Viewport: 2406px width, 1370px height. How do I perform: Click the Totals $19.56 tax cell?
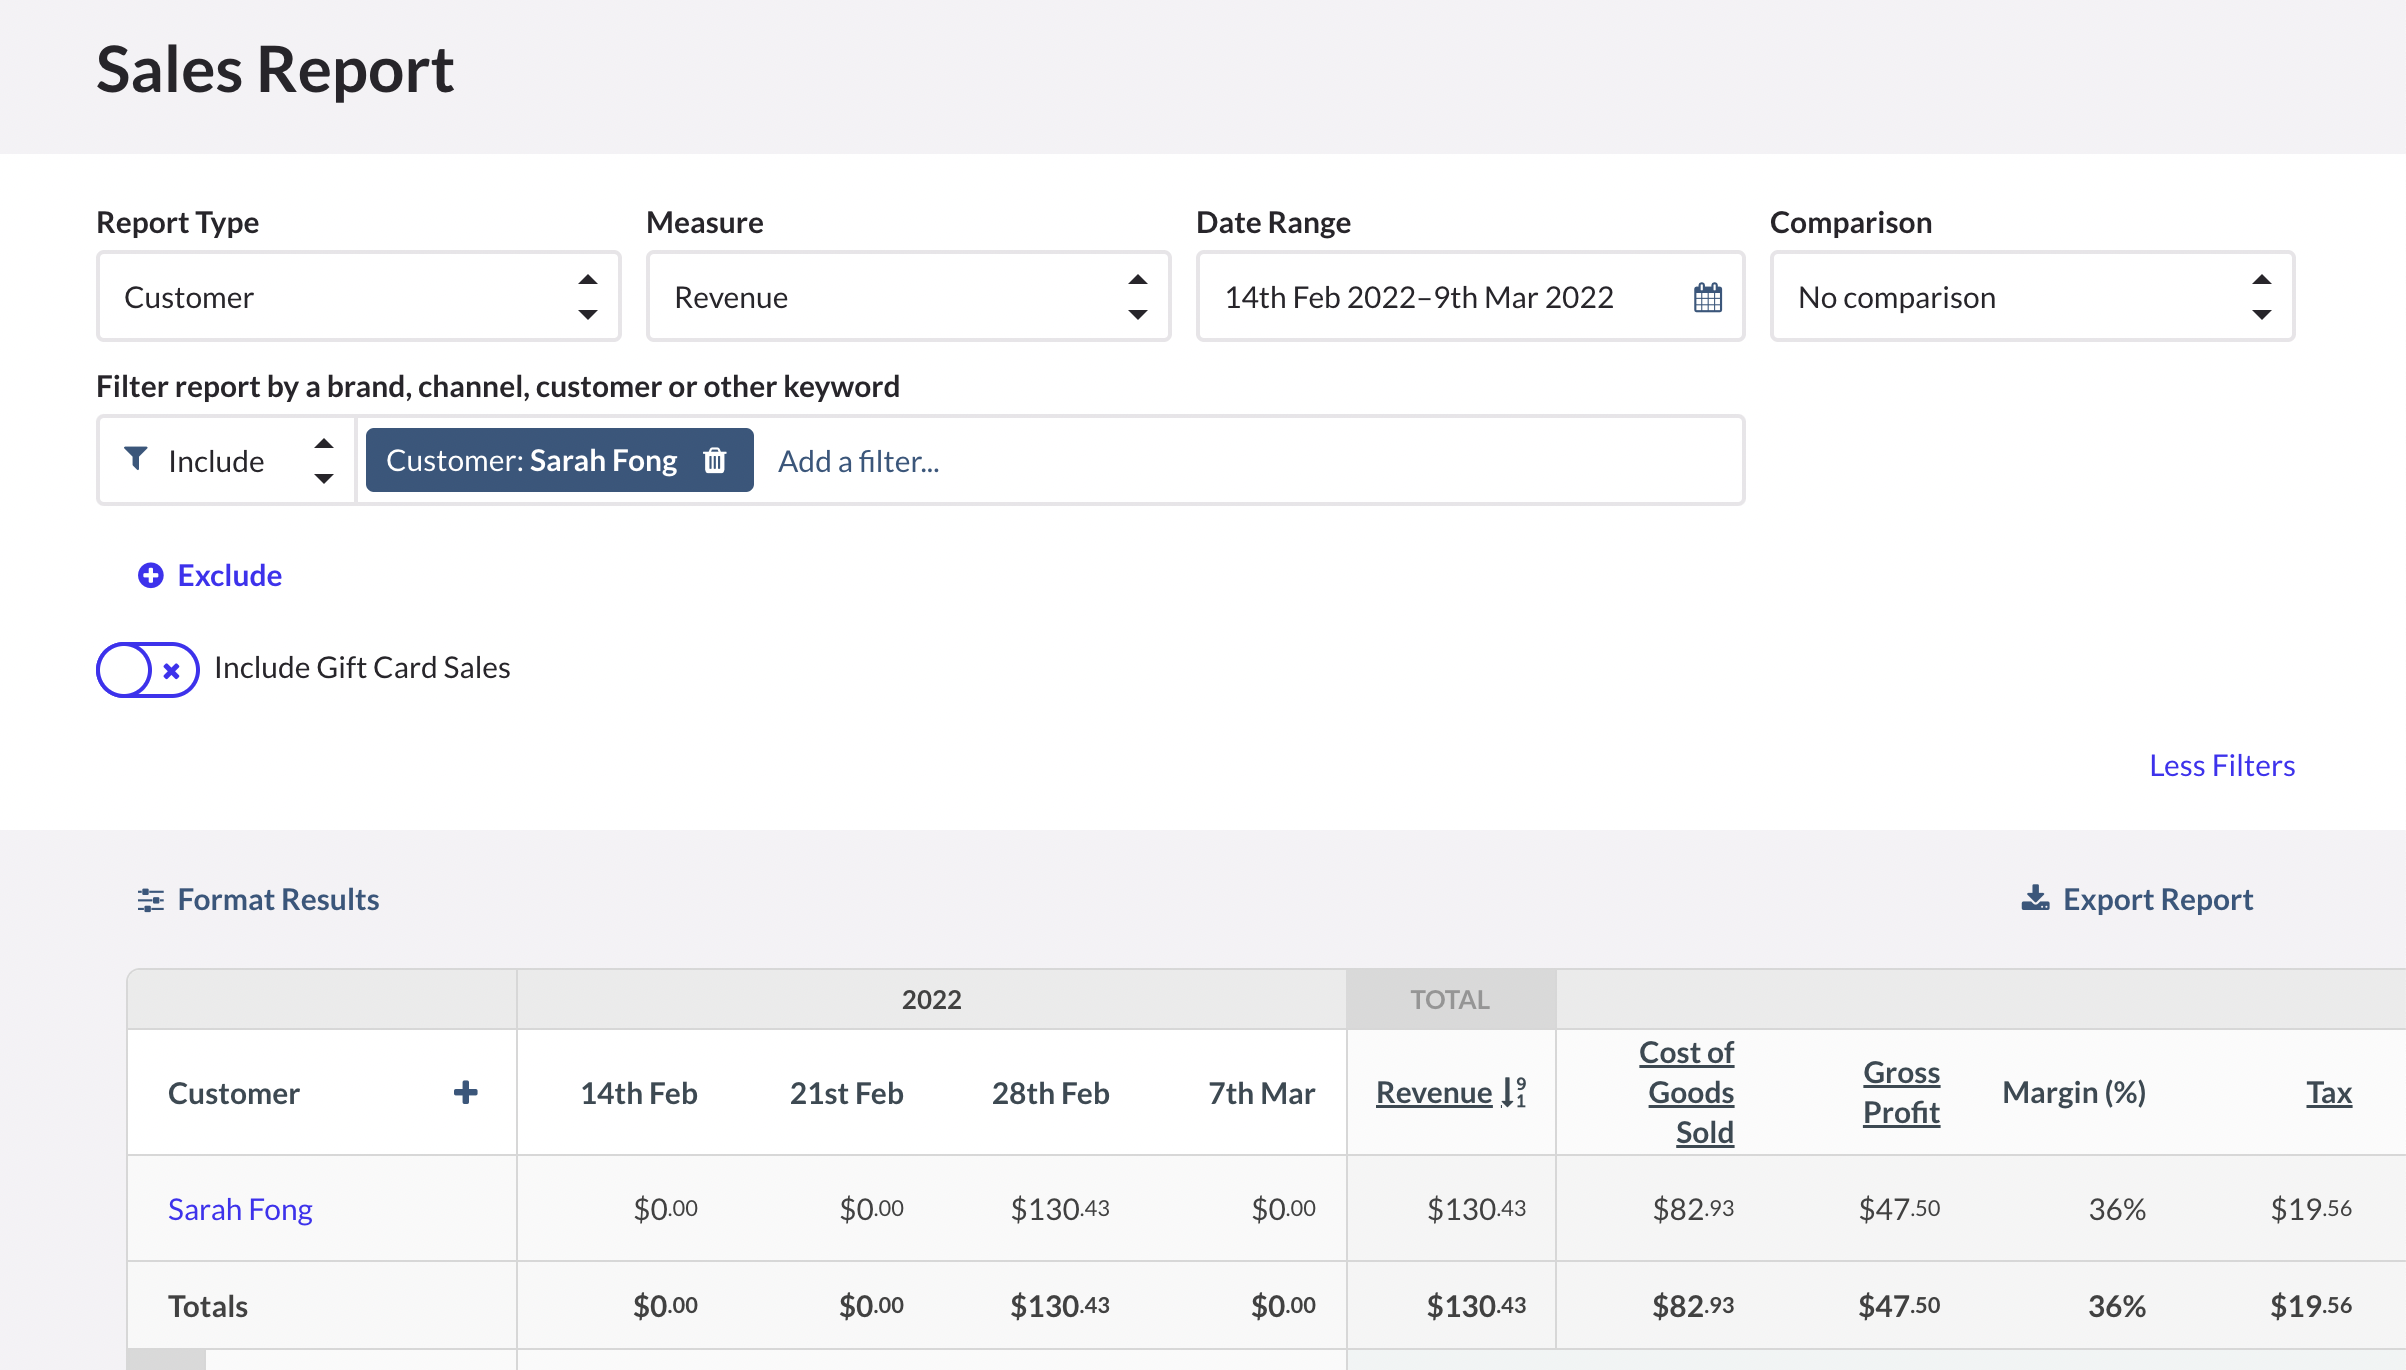point(2311,1306)
